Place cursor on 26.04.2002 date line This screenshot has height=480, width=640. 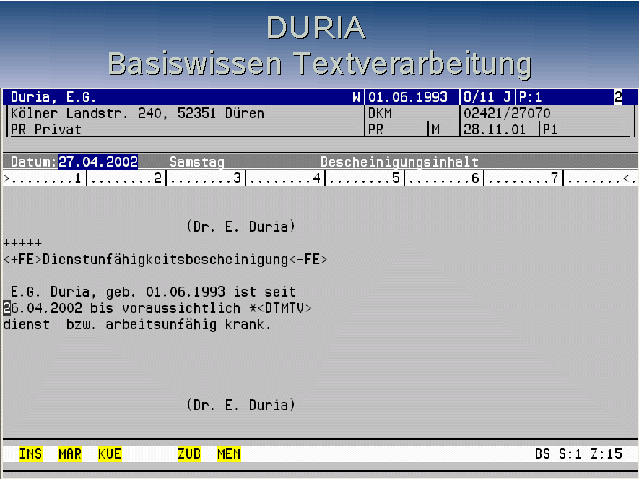point(157,308)
